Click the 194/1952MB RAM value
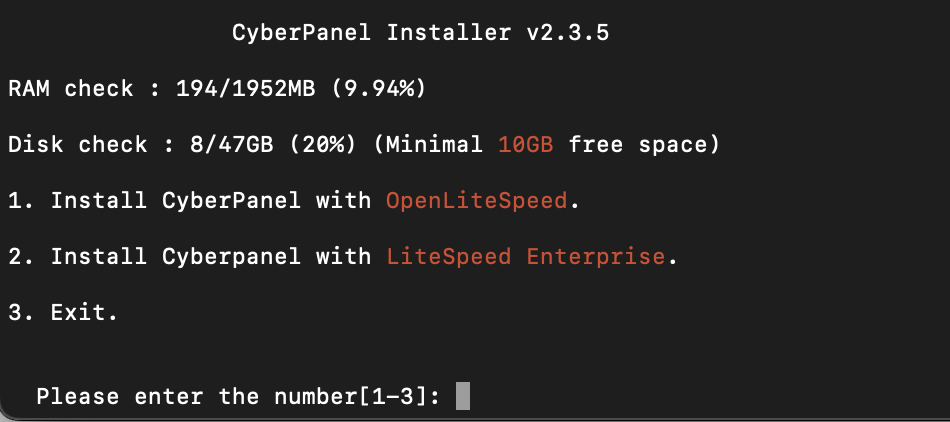The width and height of the screenshot is (950, 422). pos(245,89)
